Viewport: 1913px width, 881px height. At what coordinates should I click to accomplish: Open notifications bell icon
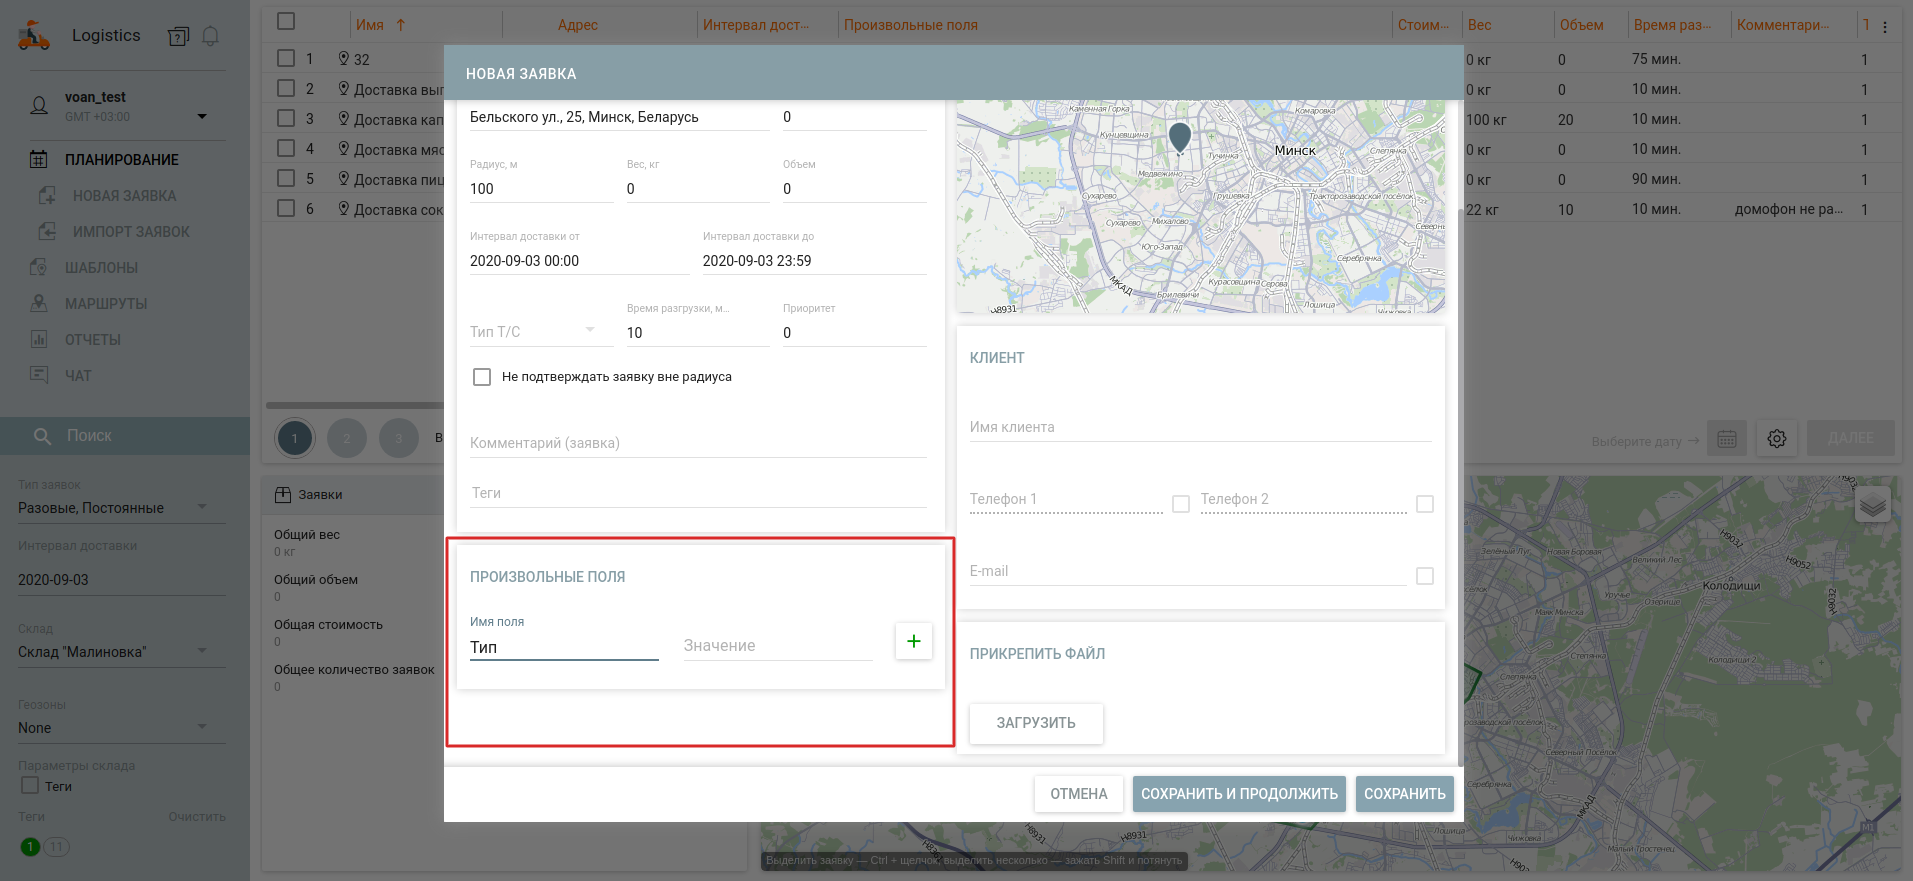(x=210, y=36)
